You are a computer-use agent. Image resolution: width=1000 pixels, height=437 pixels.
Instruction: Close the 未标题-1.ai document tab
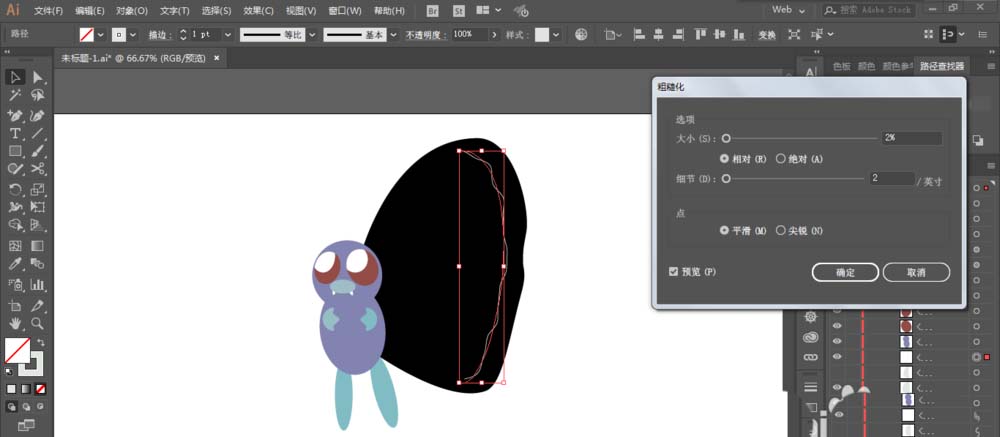pos(216,58)
